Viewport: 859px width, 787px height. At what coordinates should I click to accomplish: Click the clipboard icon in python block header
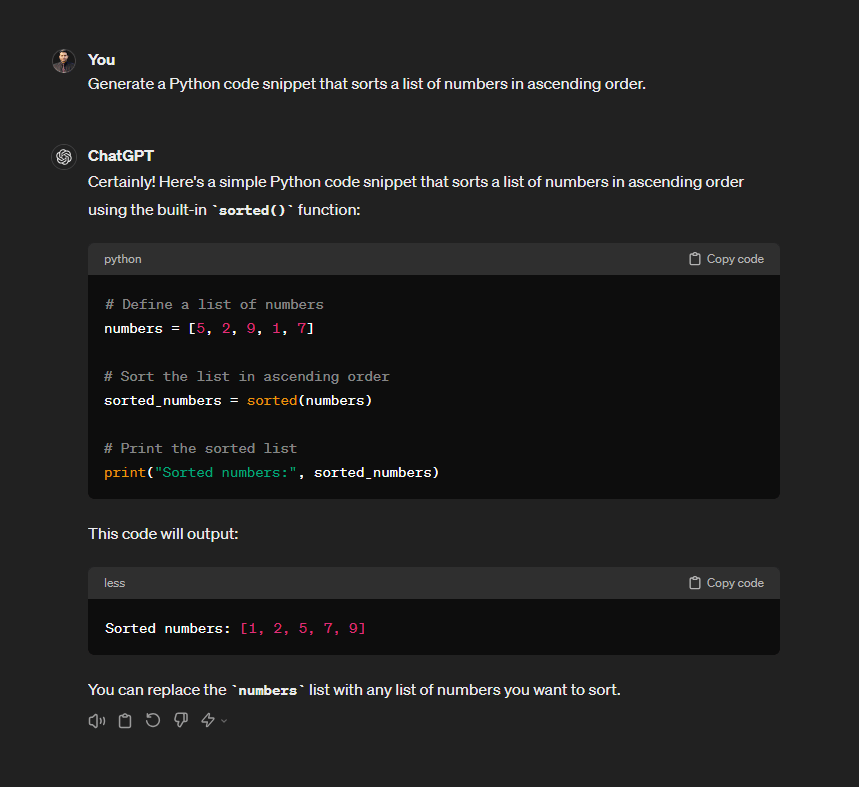[x=695, y=259]
